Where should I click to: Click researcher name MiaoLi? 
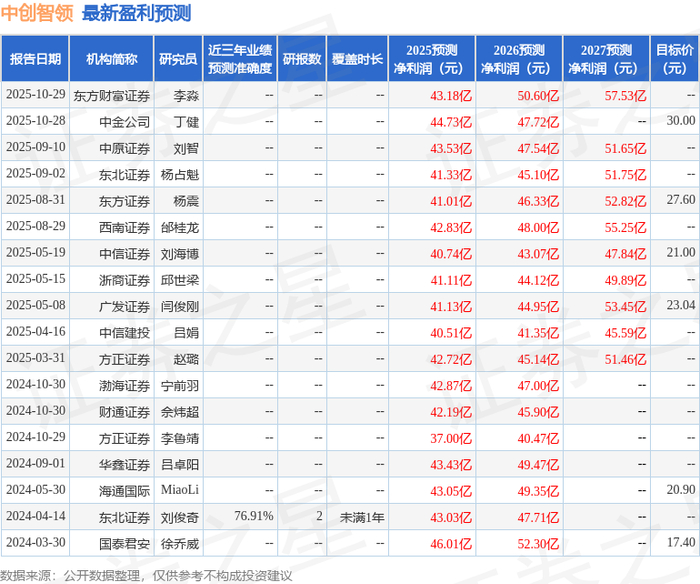coord(180,489)
